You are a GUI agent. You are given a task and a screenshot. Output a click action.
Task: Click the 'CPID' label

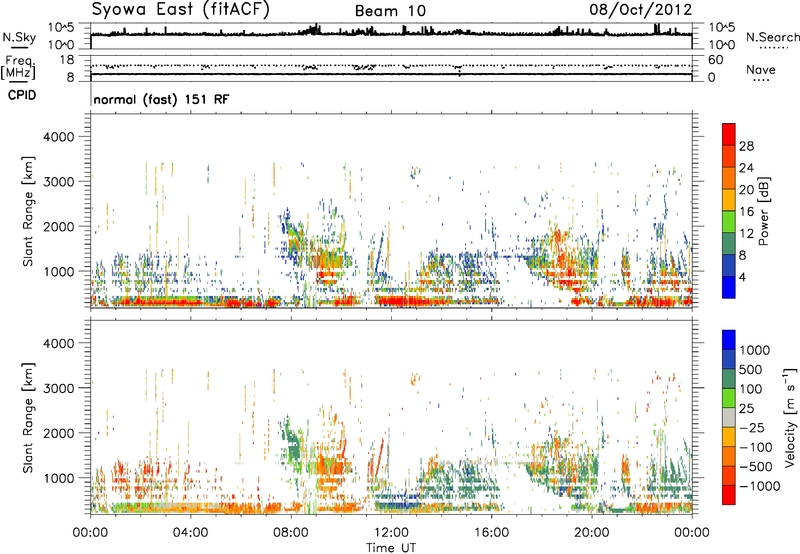(x=22, y=95)
